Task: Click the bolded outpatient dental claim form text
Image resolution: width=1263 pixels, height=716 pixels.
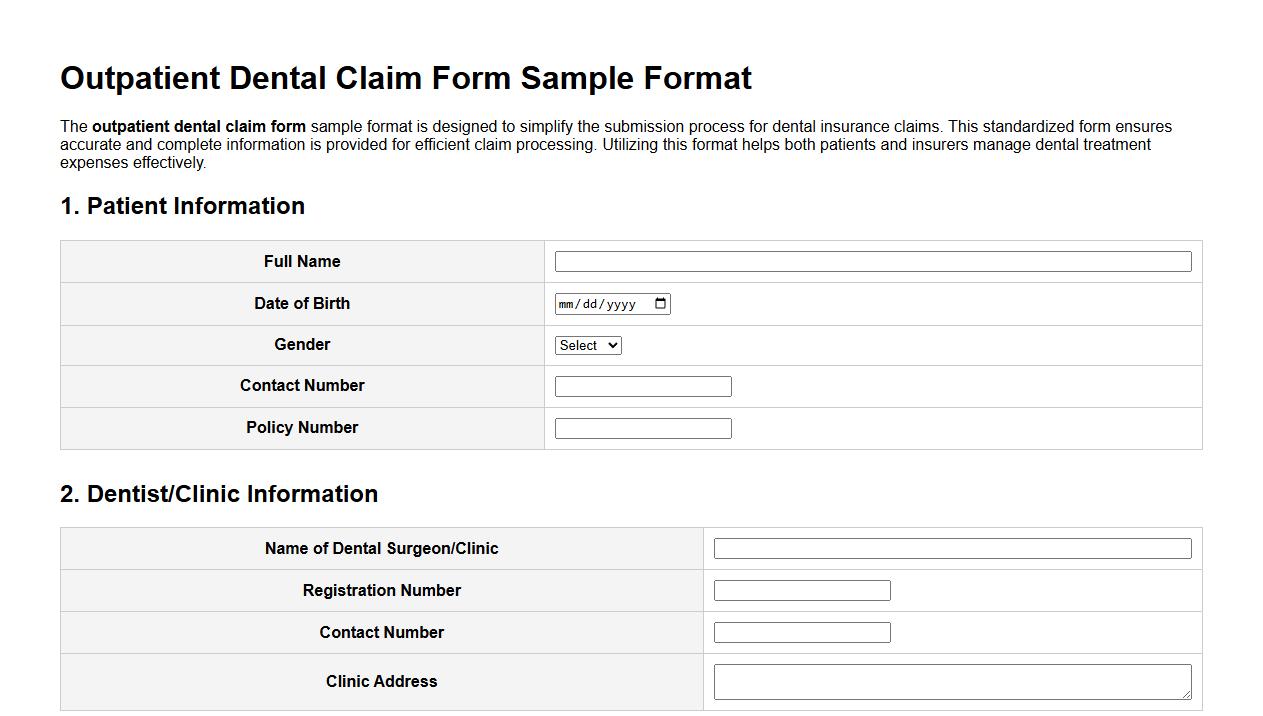Action: tap(198, 126)
